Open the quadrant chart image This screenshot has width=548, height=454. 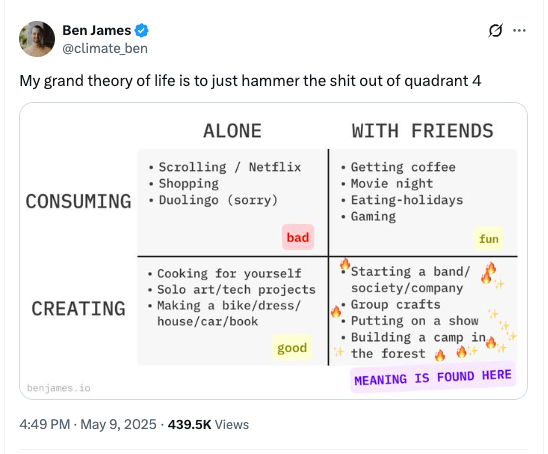pyautogui.click(x=273, y=251)
